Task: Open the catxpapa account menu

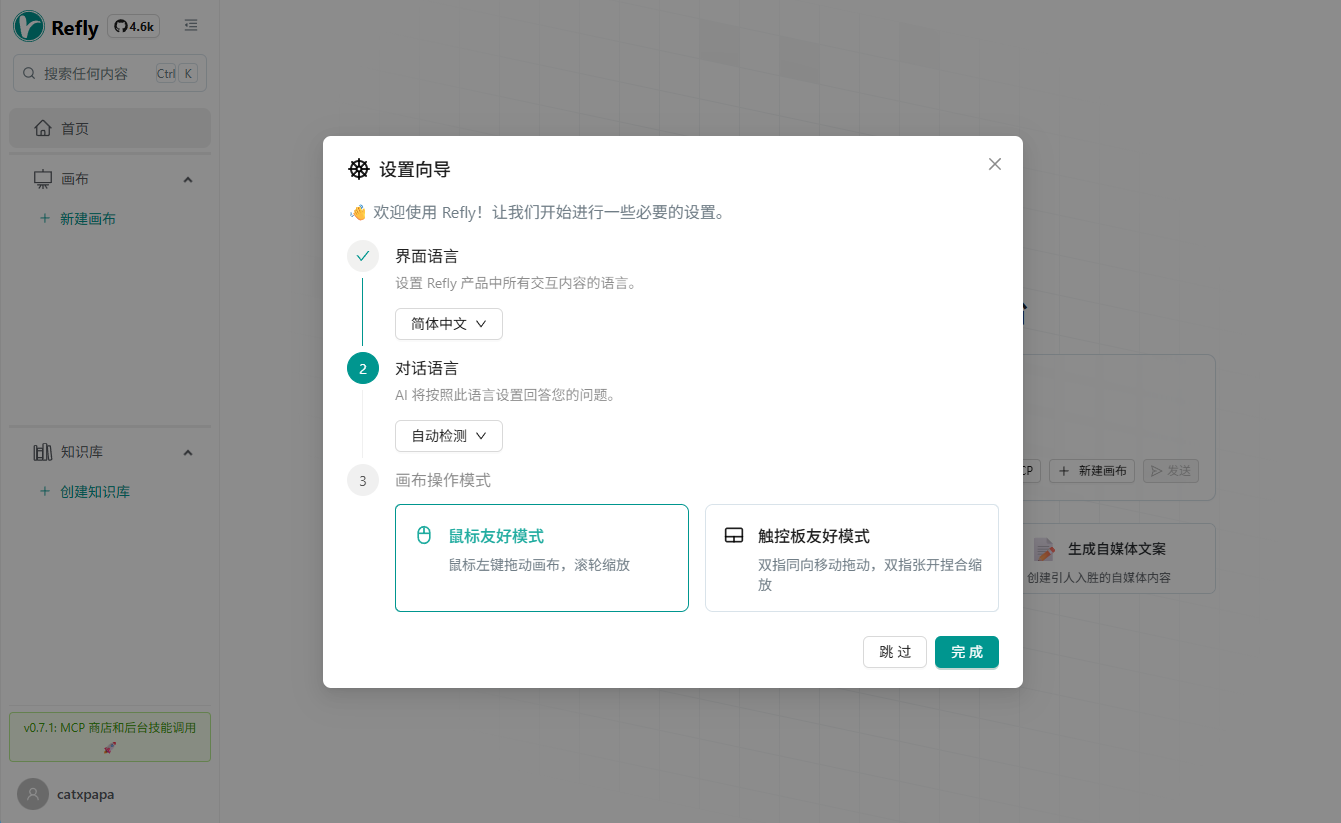Action: (66, 794)
